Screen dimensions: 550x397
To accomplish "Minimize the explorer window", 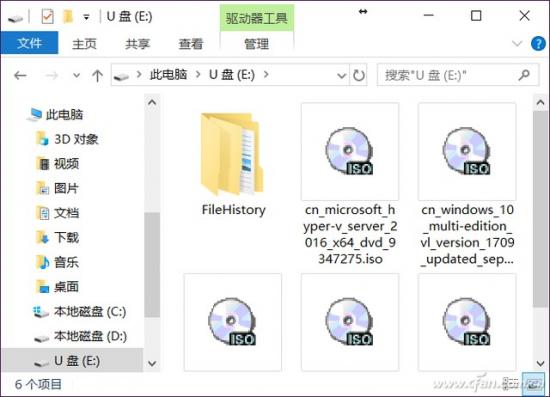I will click(429, 16).
